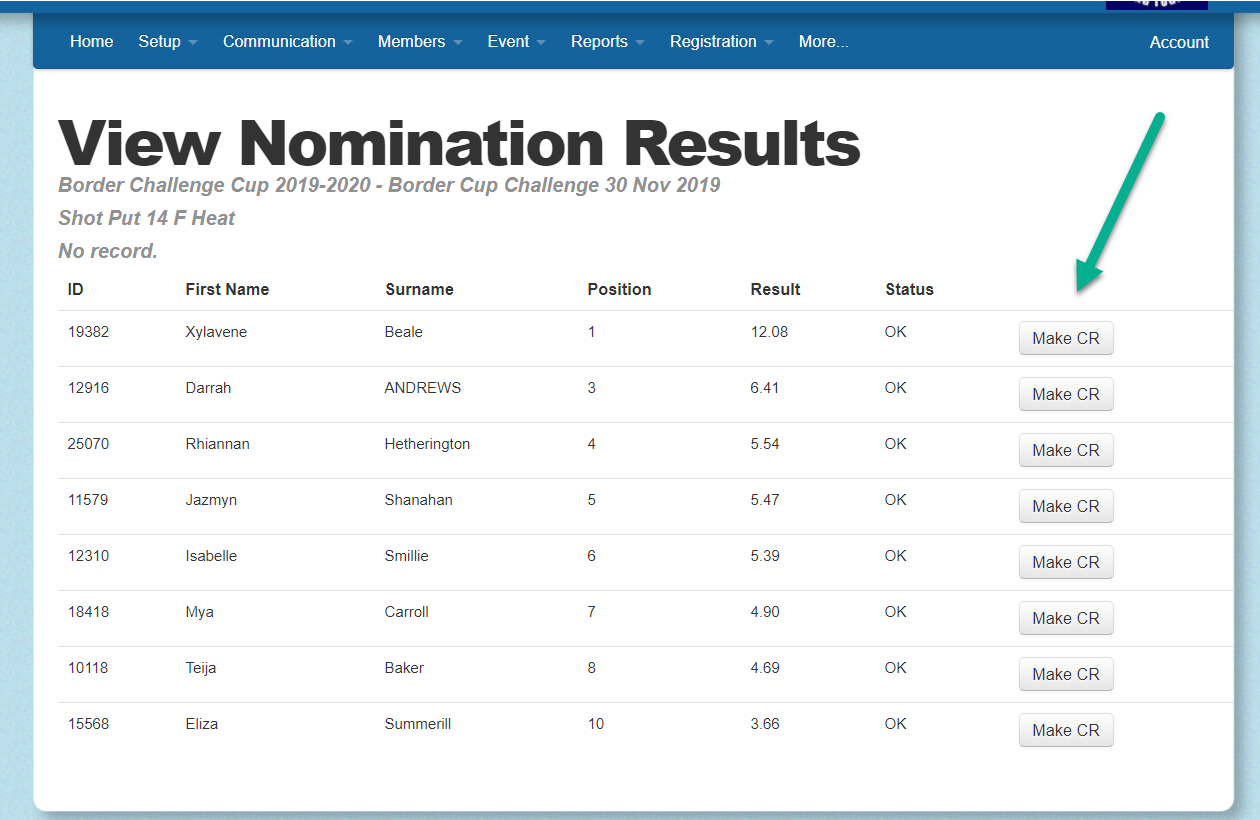This screenshot has width=1260, height=820.
Task: Select surname Shanahan
Action: [x=418, y=500]
